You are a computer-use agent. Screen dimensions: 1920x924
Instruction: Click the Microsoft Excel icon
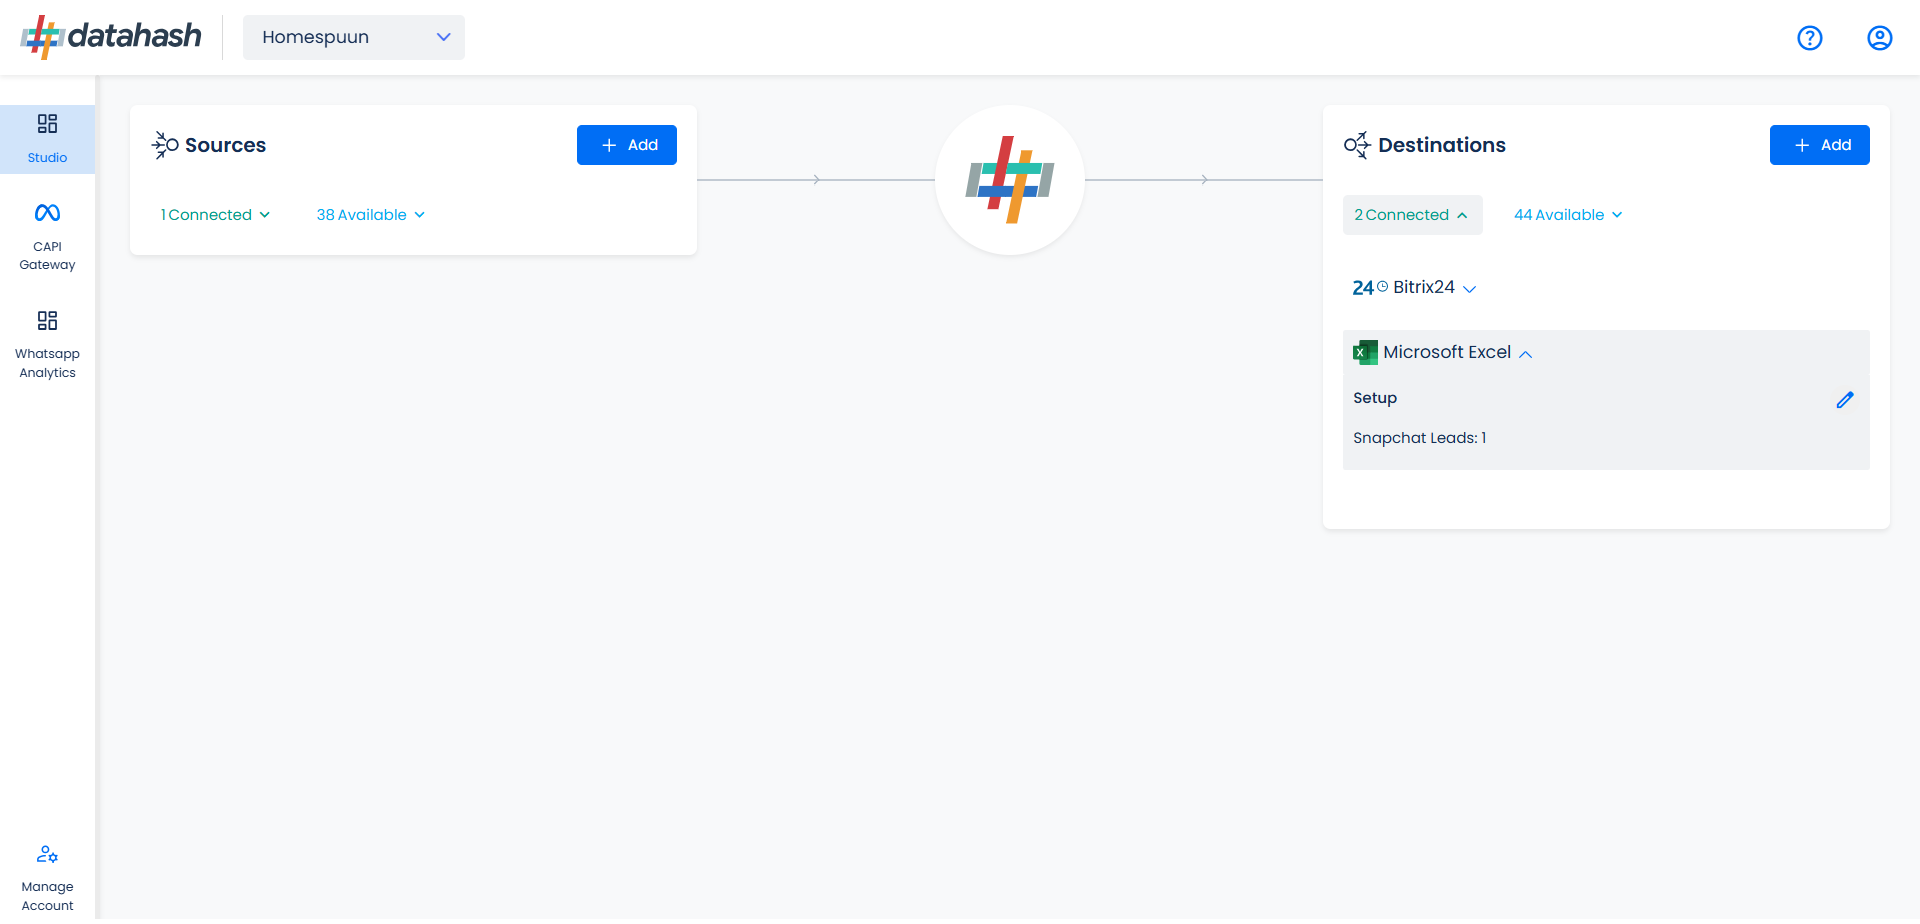1365,352
